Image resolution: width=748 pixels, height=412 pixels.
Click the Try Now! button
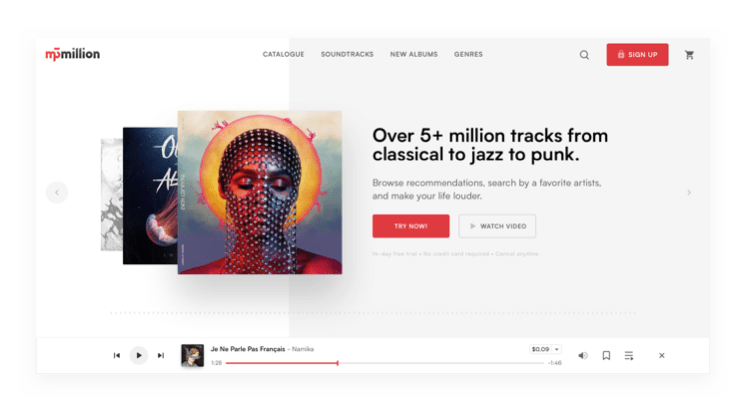[x=411, y=226]
